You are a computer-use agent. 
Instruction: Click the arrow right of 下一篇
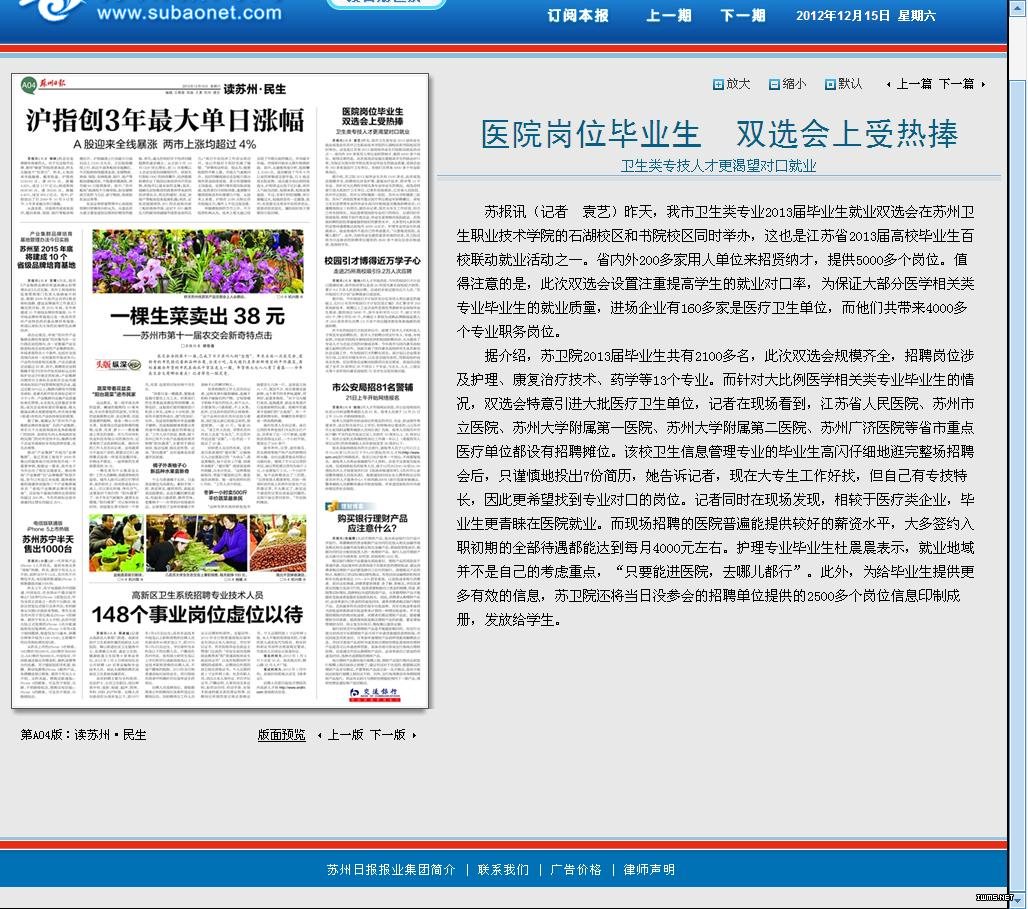tap(983, 85)
